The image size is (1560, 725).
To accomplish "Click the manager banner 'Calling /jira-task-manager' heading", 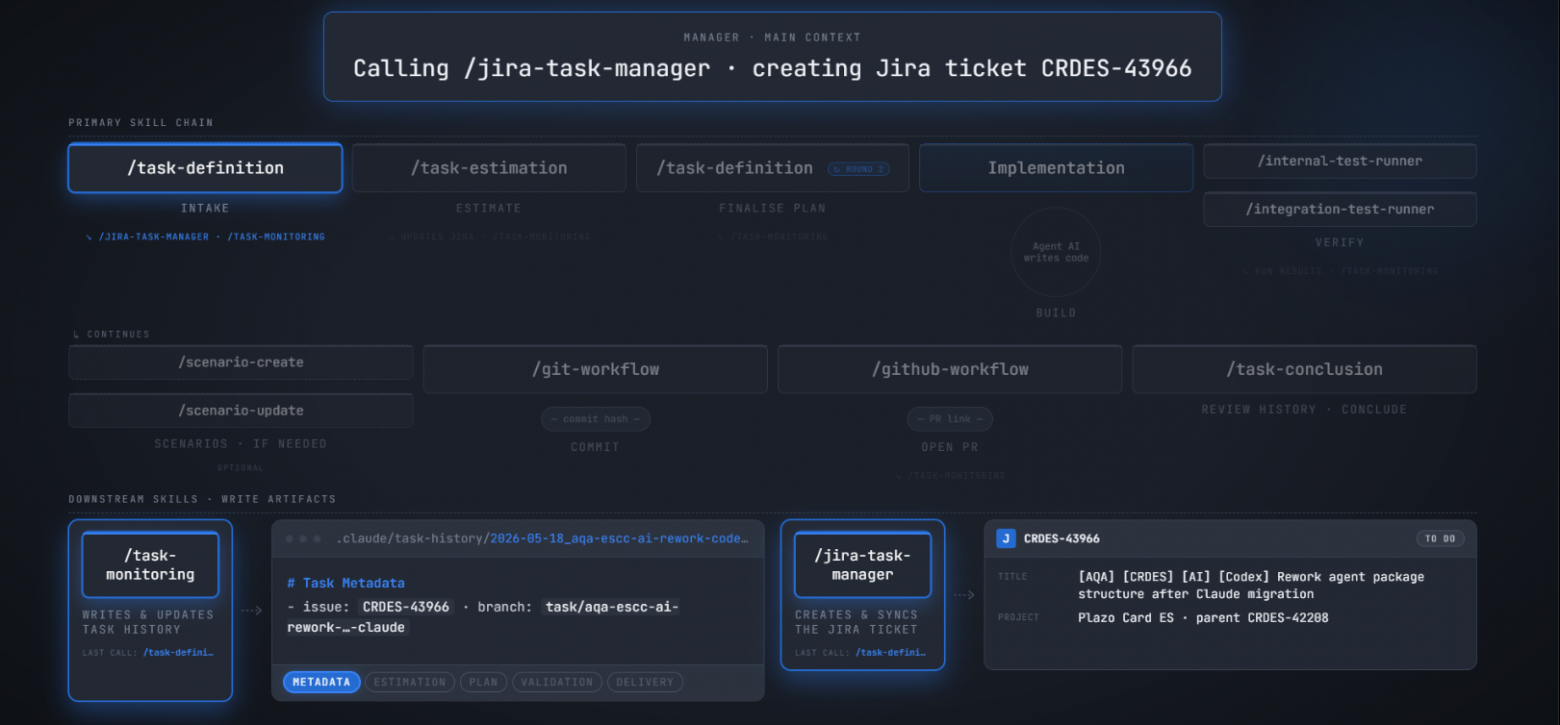I will coord(772,68).
